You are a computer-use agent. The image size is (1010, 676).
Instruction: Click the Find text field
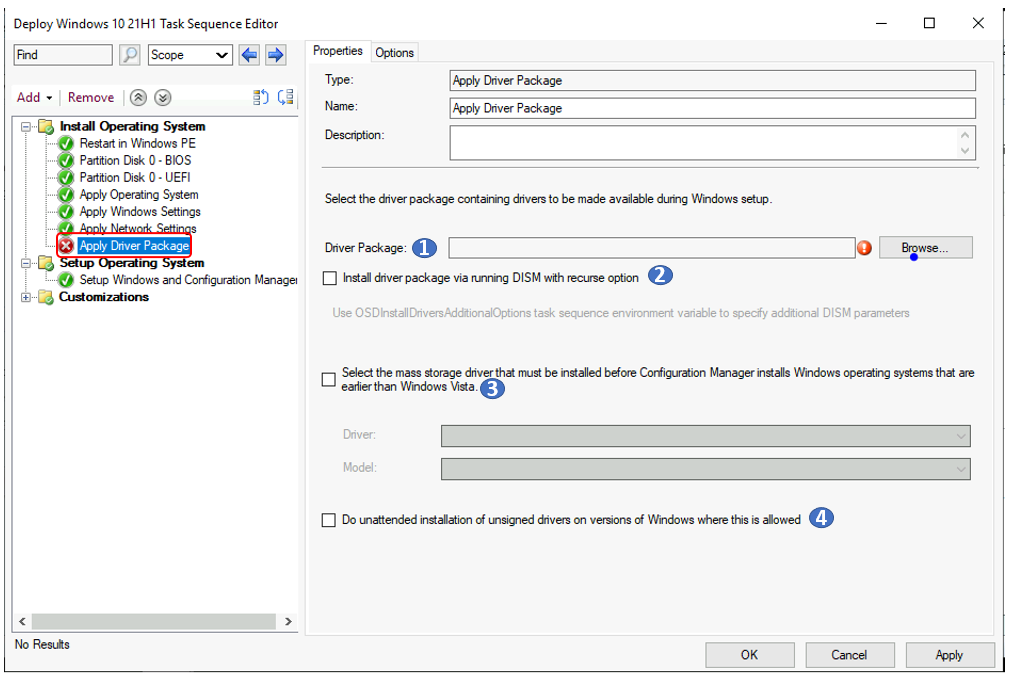click(x=63, y=55)
